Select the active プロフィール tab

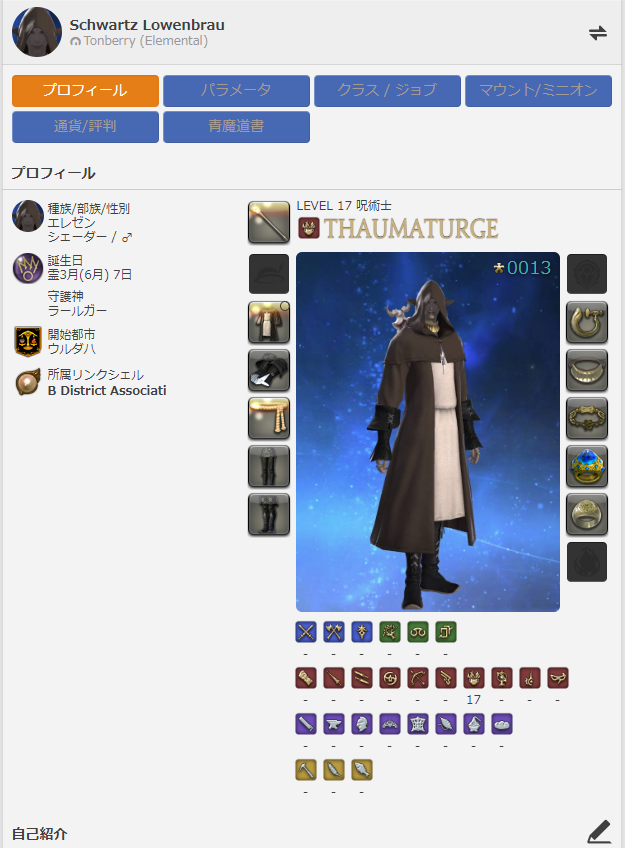click(85, 90)
